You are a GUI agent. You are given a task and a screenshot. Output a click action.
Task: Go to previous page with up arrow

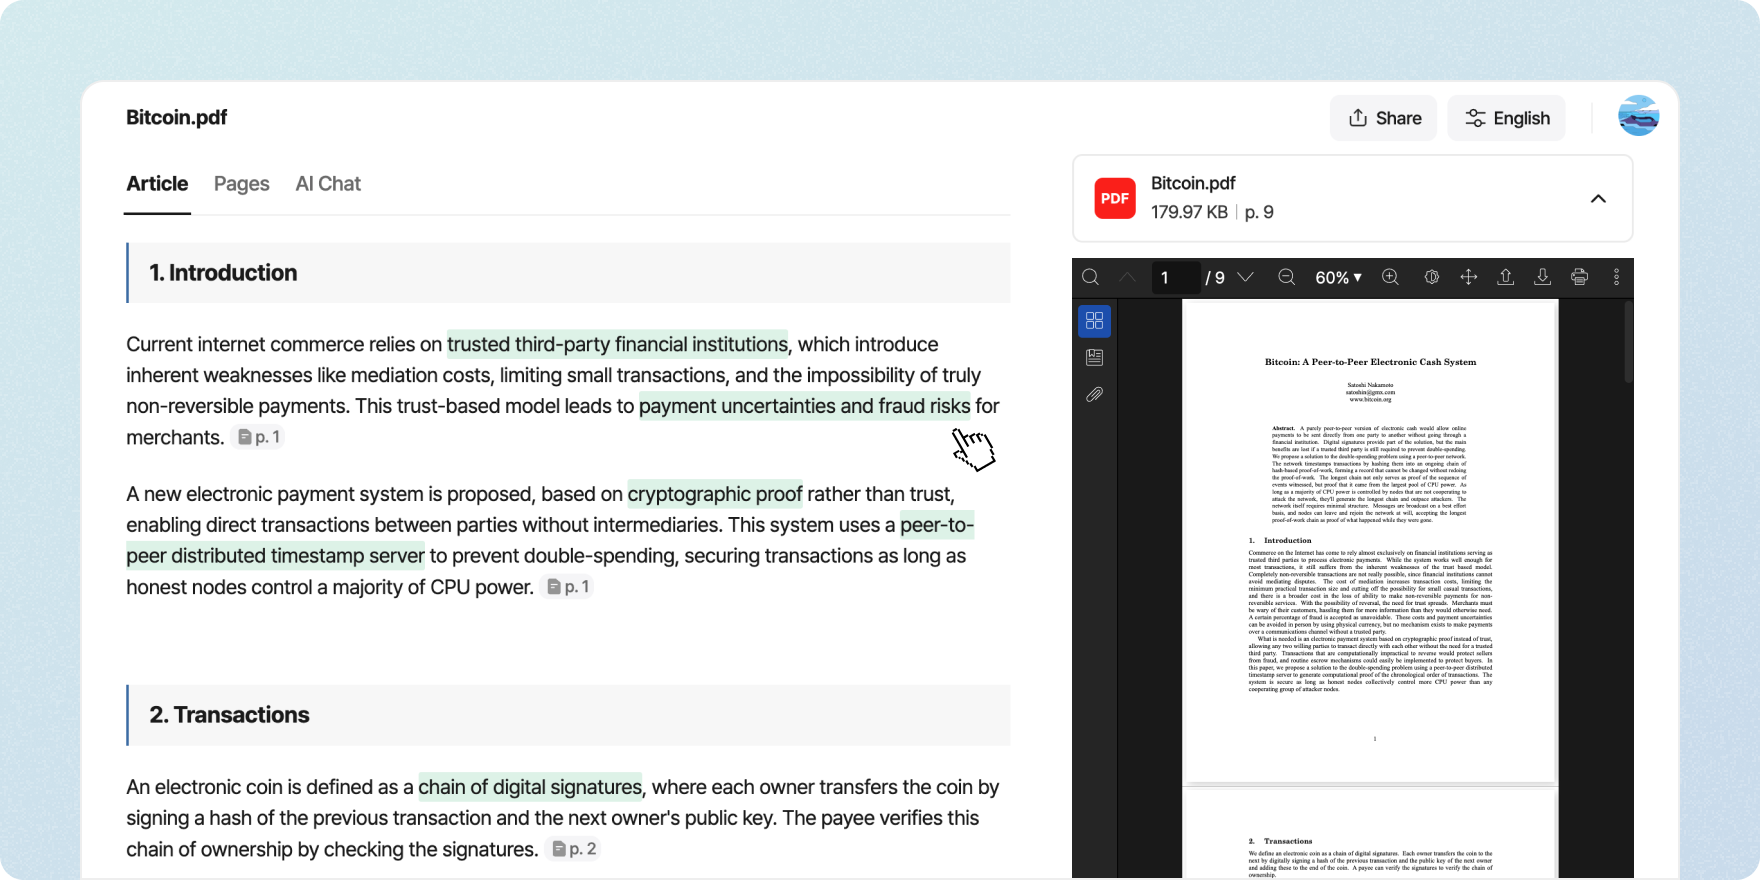click(x=1127, y=277)
